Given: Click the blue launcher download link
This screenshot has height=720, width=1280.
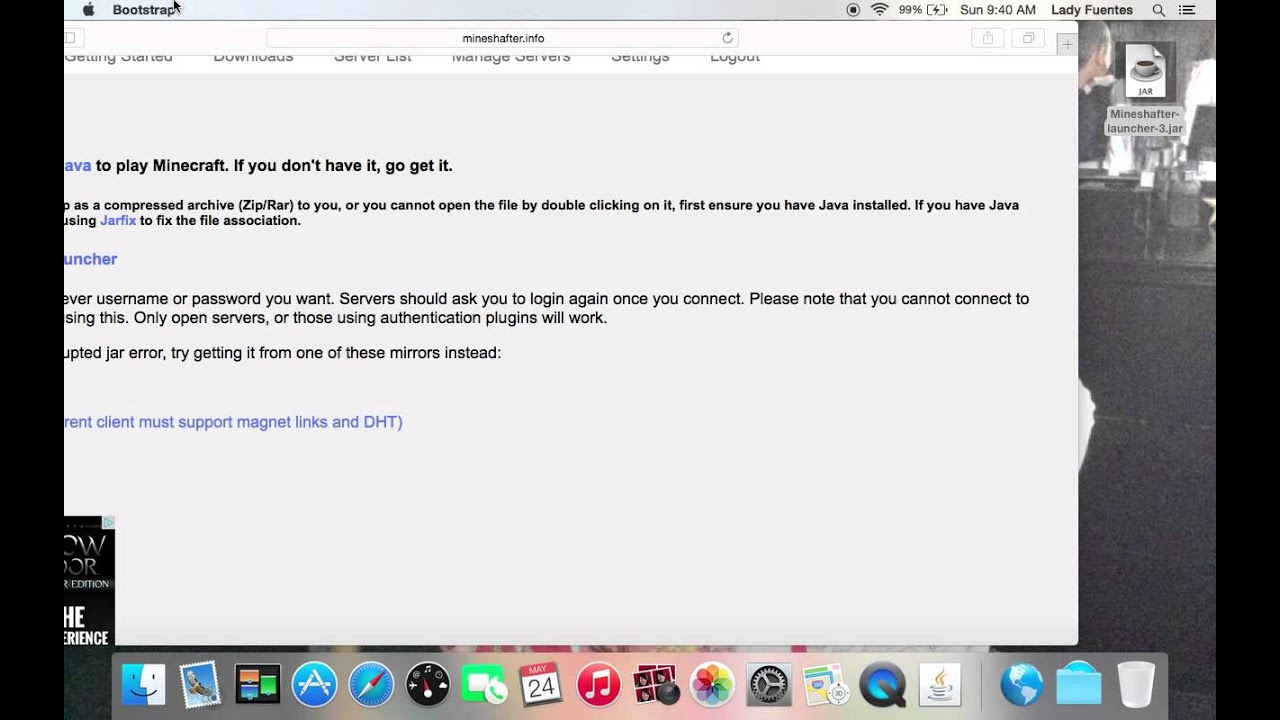Looking at the screenshot, I should tap(91, 259).
